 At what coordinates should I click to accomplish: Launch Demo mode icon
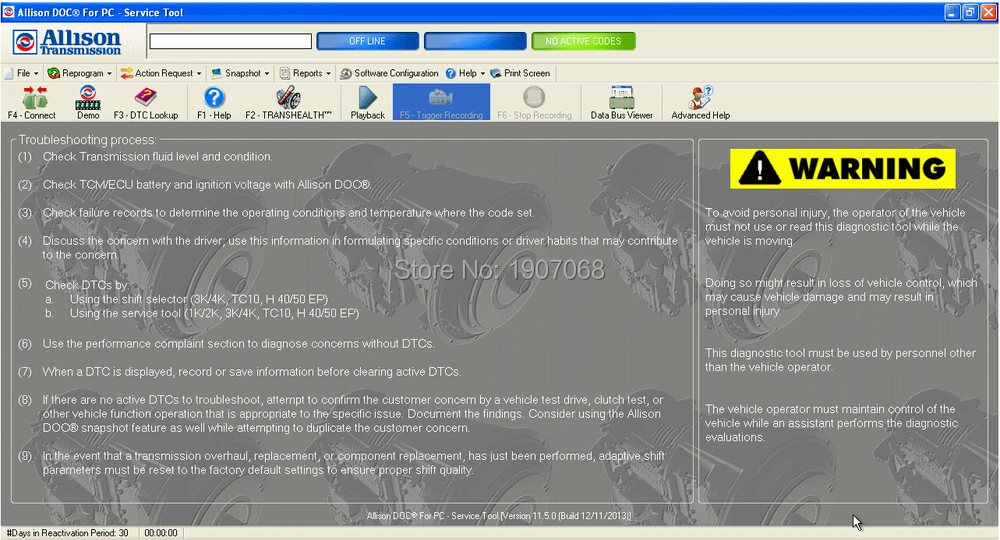[x=88, y=102]
